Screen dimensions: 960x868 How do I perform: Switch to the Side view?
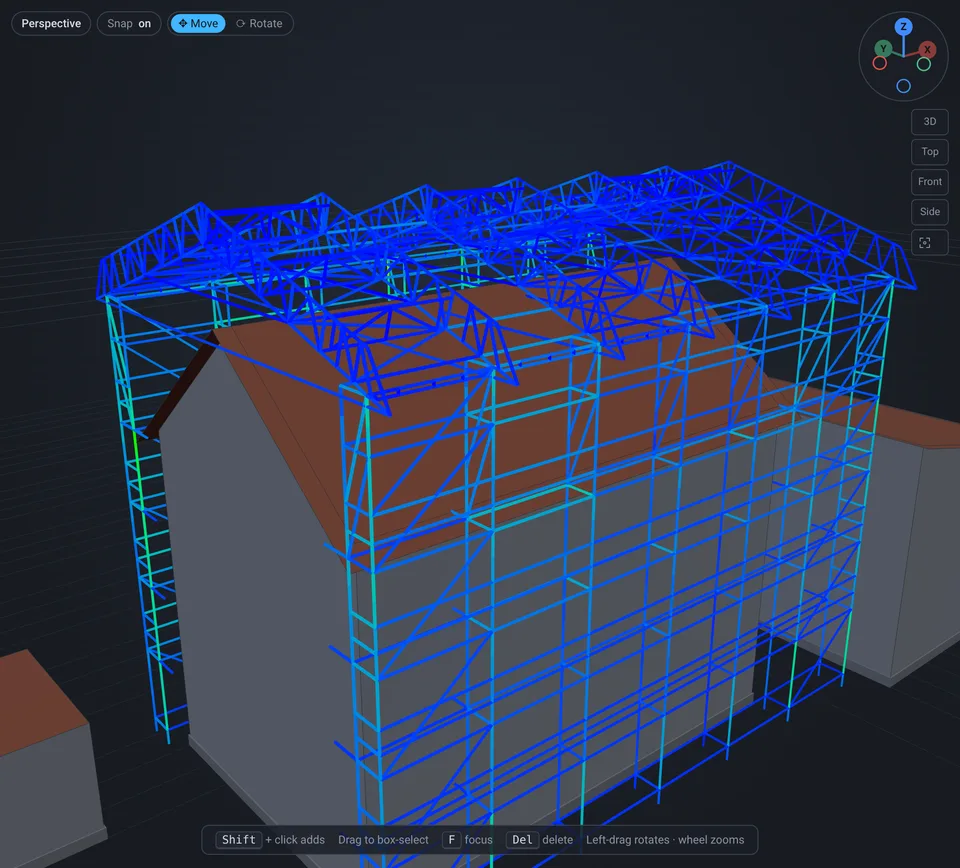929,212
